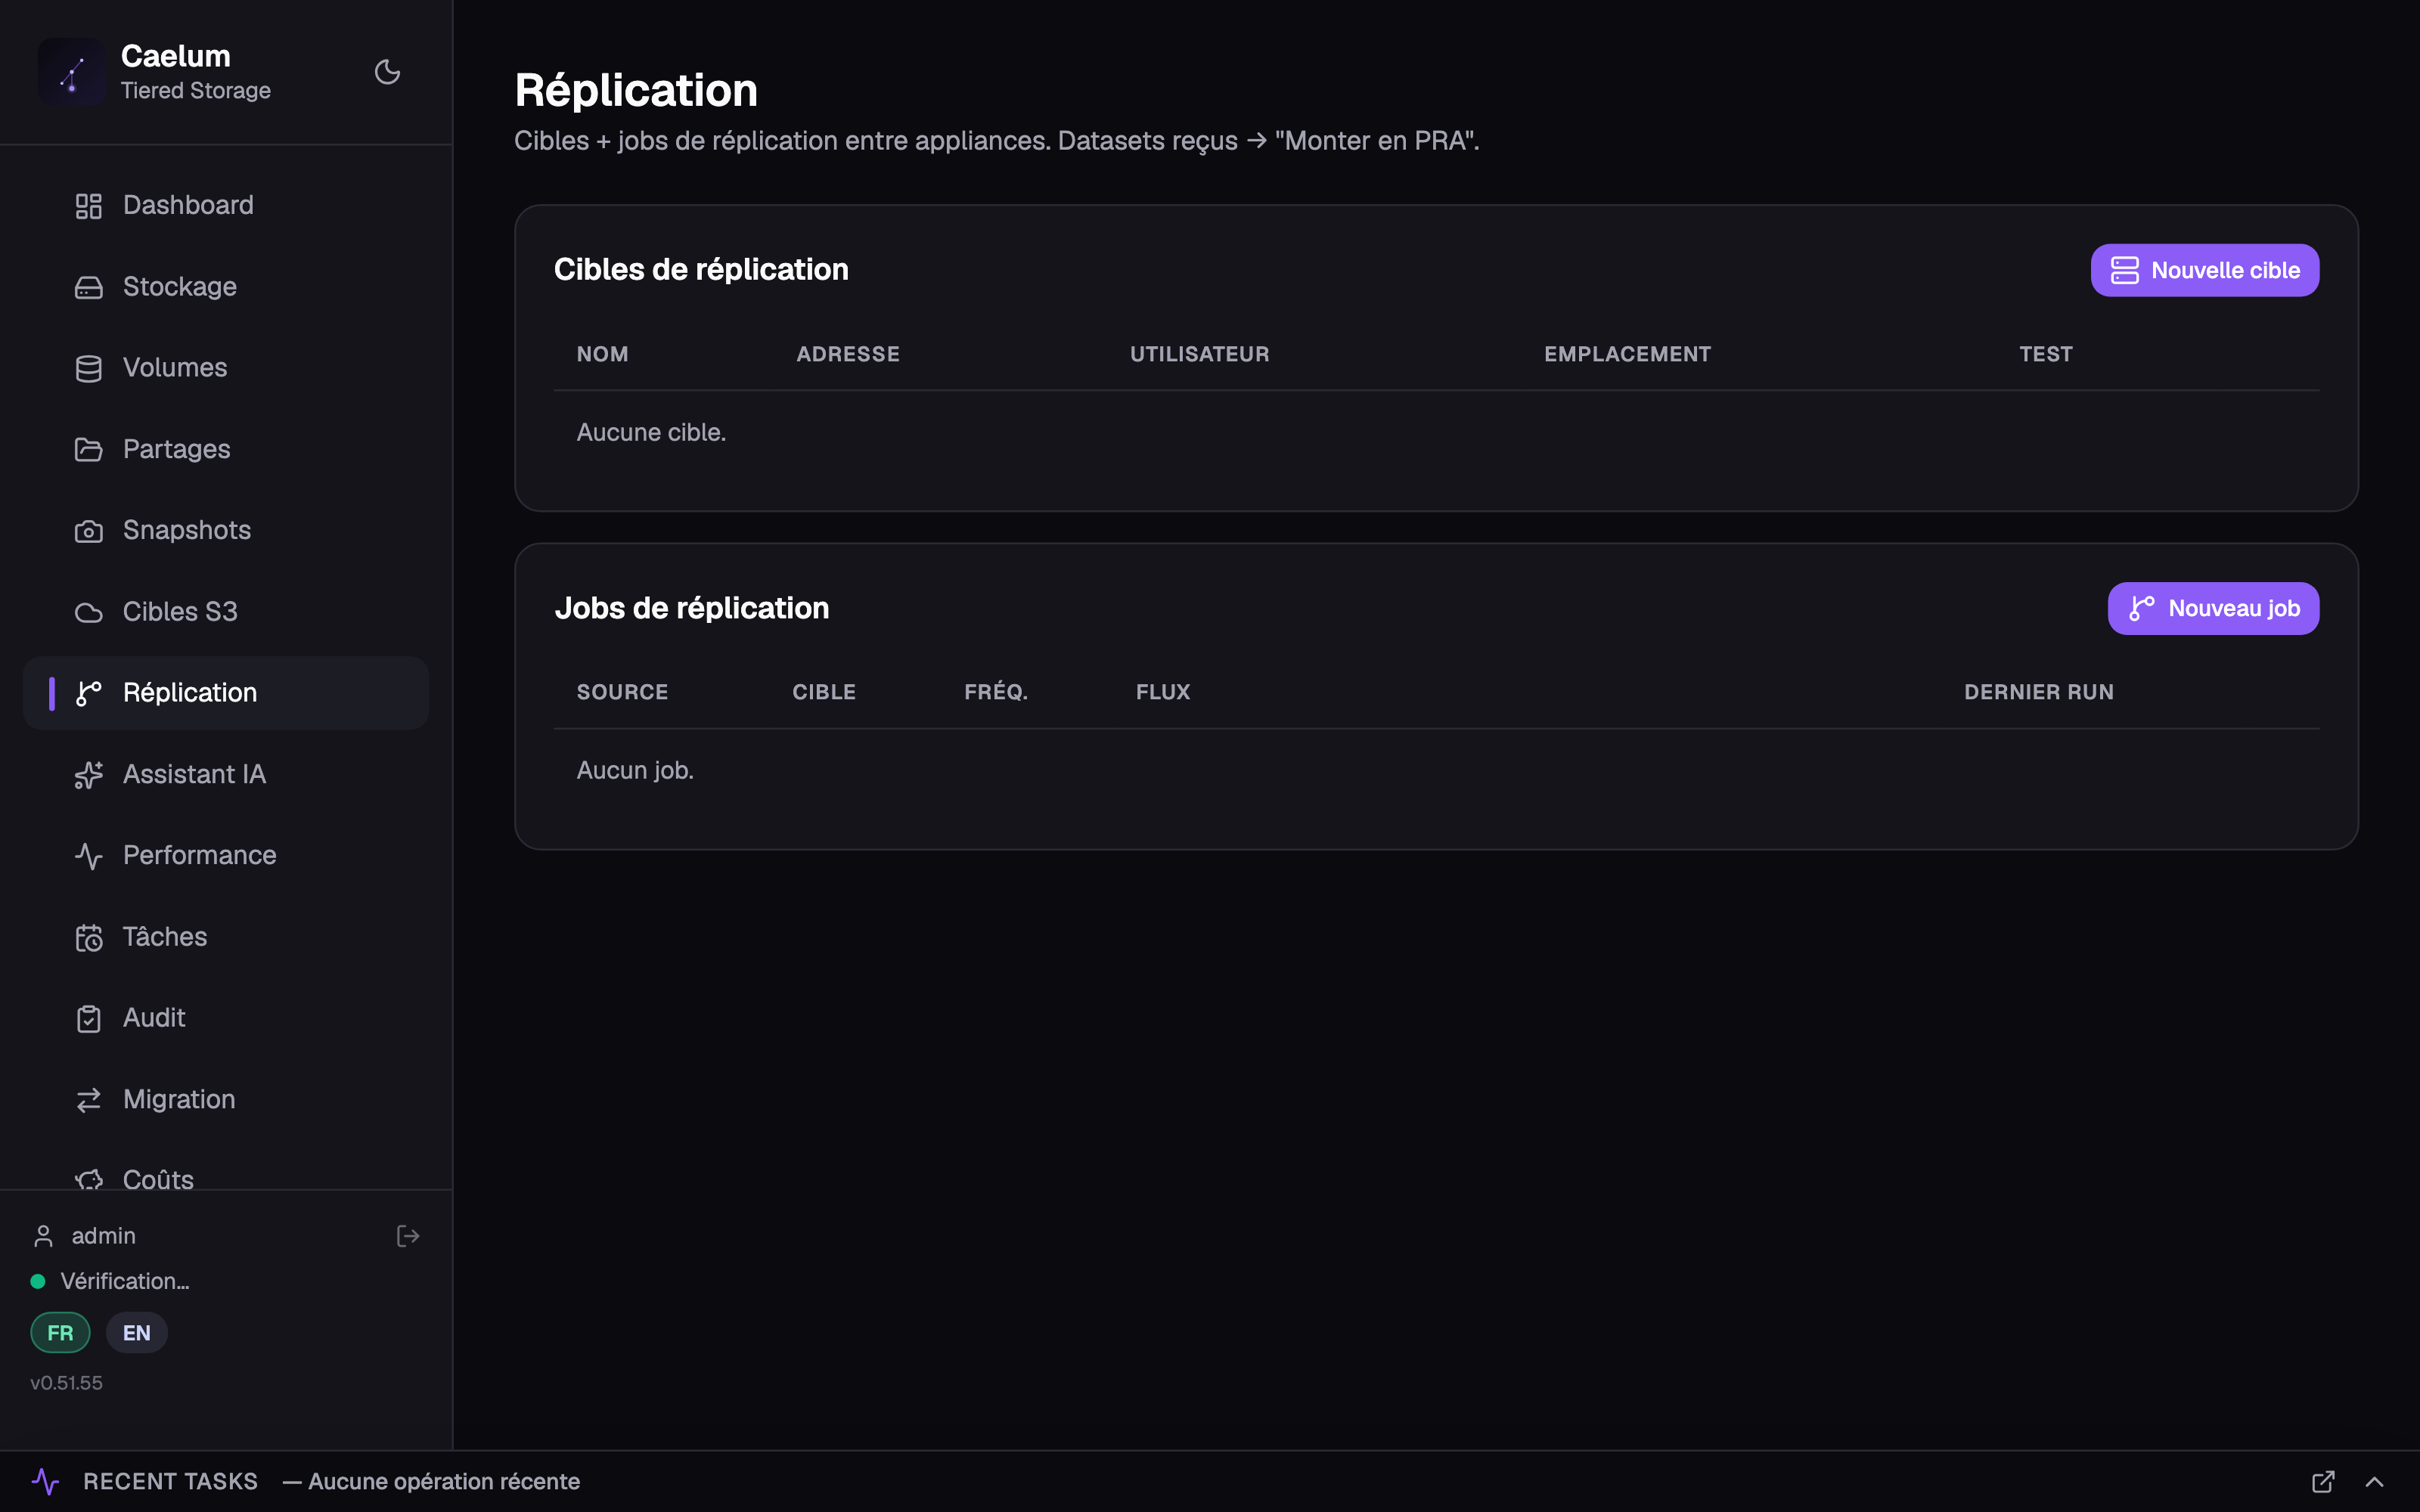Go to Stockage page

point(226,286)
